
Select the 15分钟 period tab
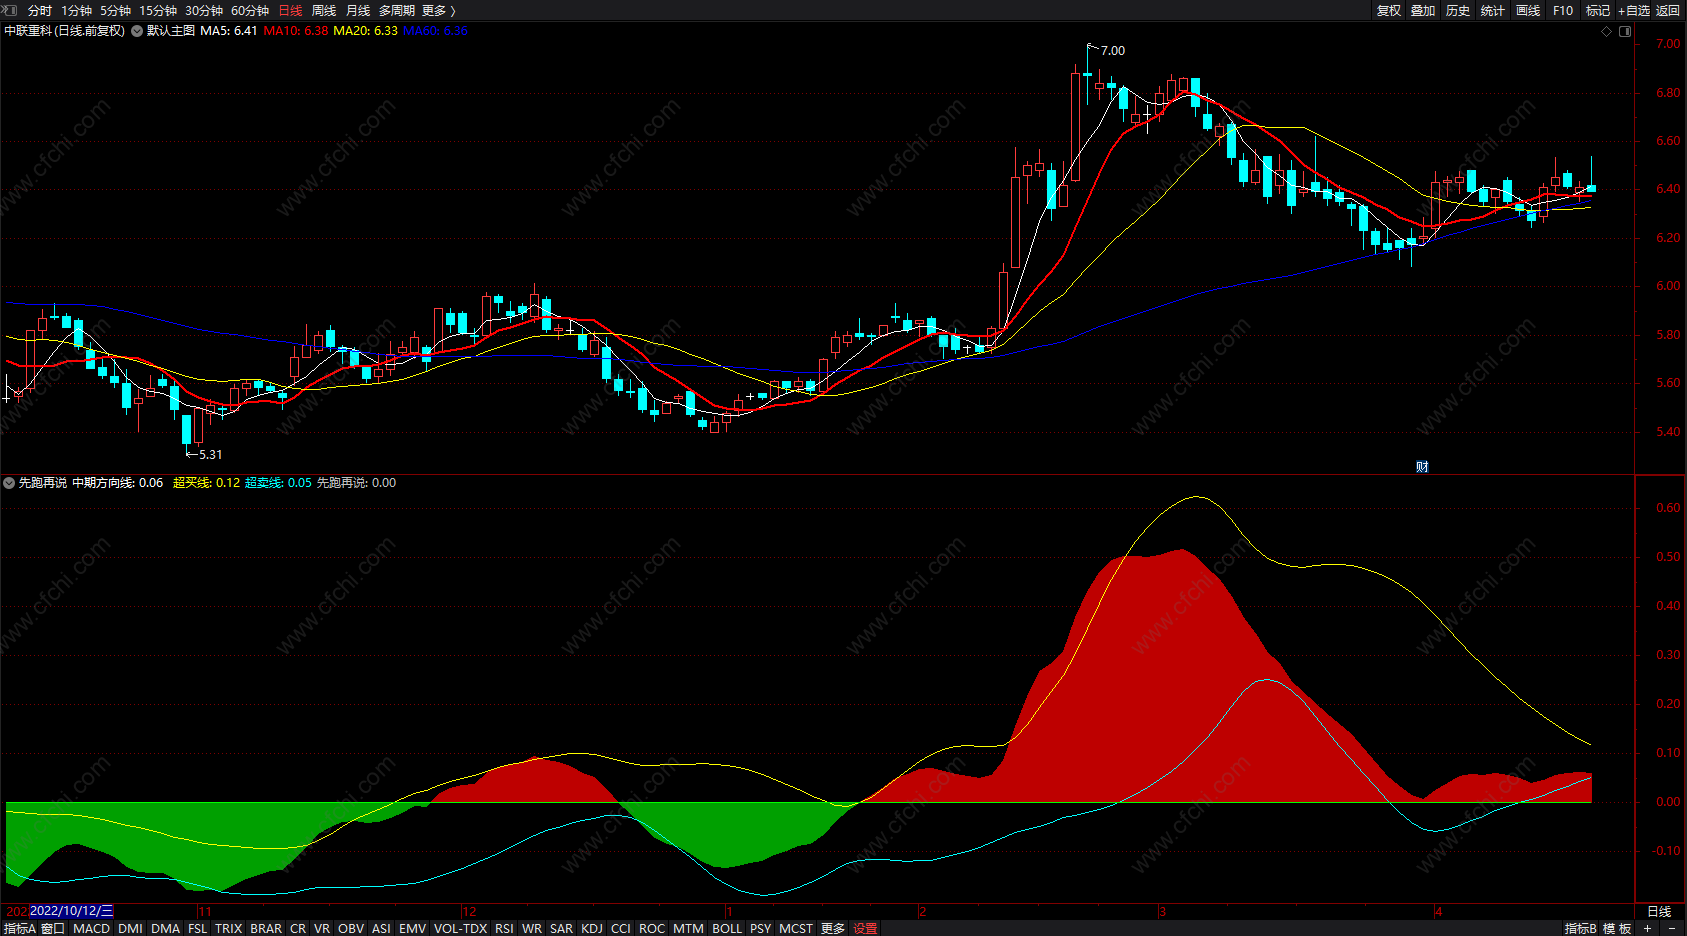point(158,10)
